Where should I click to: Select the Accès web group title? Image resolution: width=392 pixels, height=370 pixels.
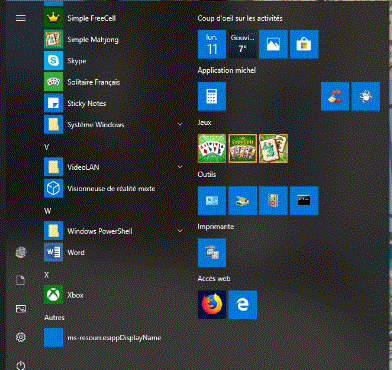214,278
